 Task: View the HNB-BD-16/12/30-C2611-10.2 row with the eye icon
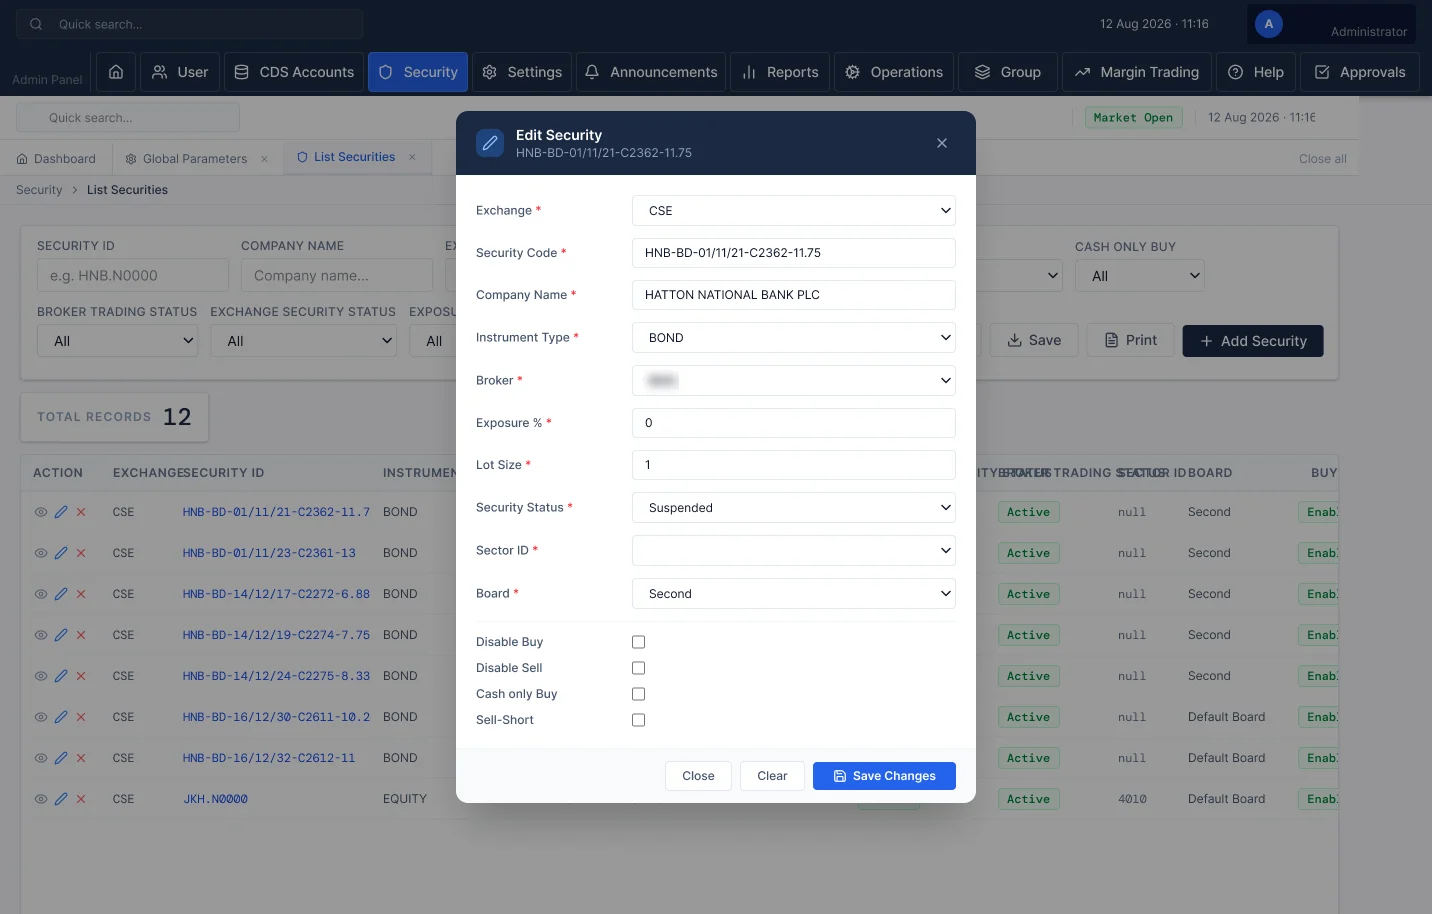tap(41, 717)
